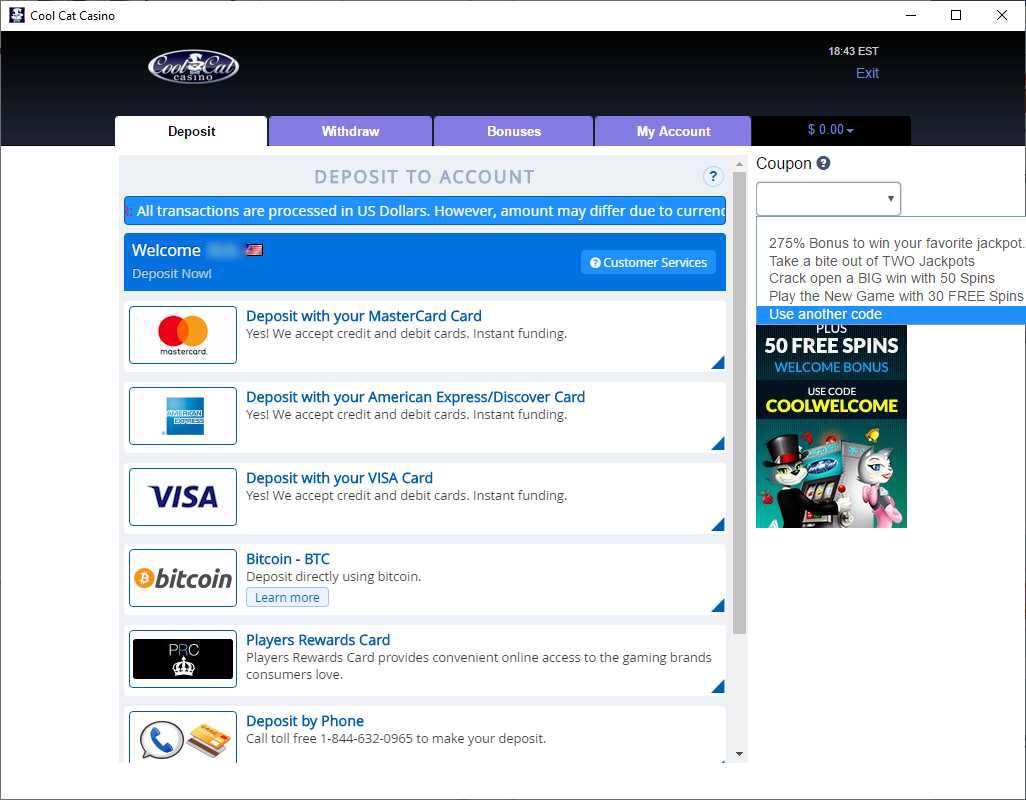Select Play the New Game 30 FREE Spins
The image size is (1026, 800).
point(891,296)
